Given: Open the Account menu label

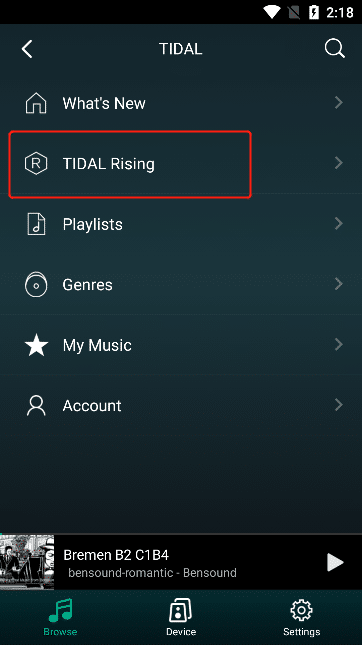Looking at the screenshot, I should 92,406.
